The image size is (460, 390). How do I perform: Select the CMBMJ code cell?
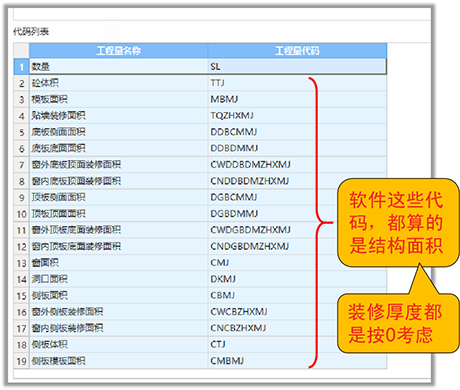[x=297, y=360]
